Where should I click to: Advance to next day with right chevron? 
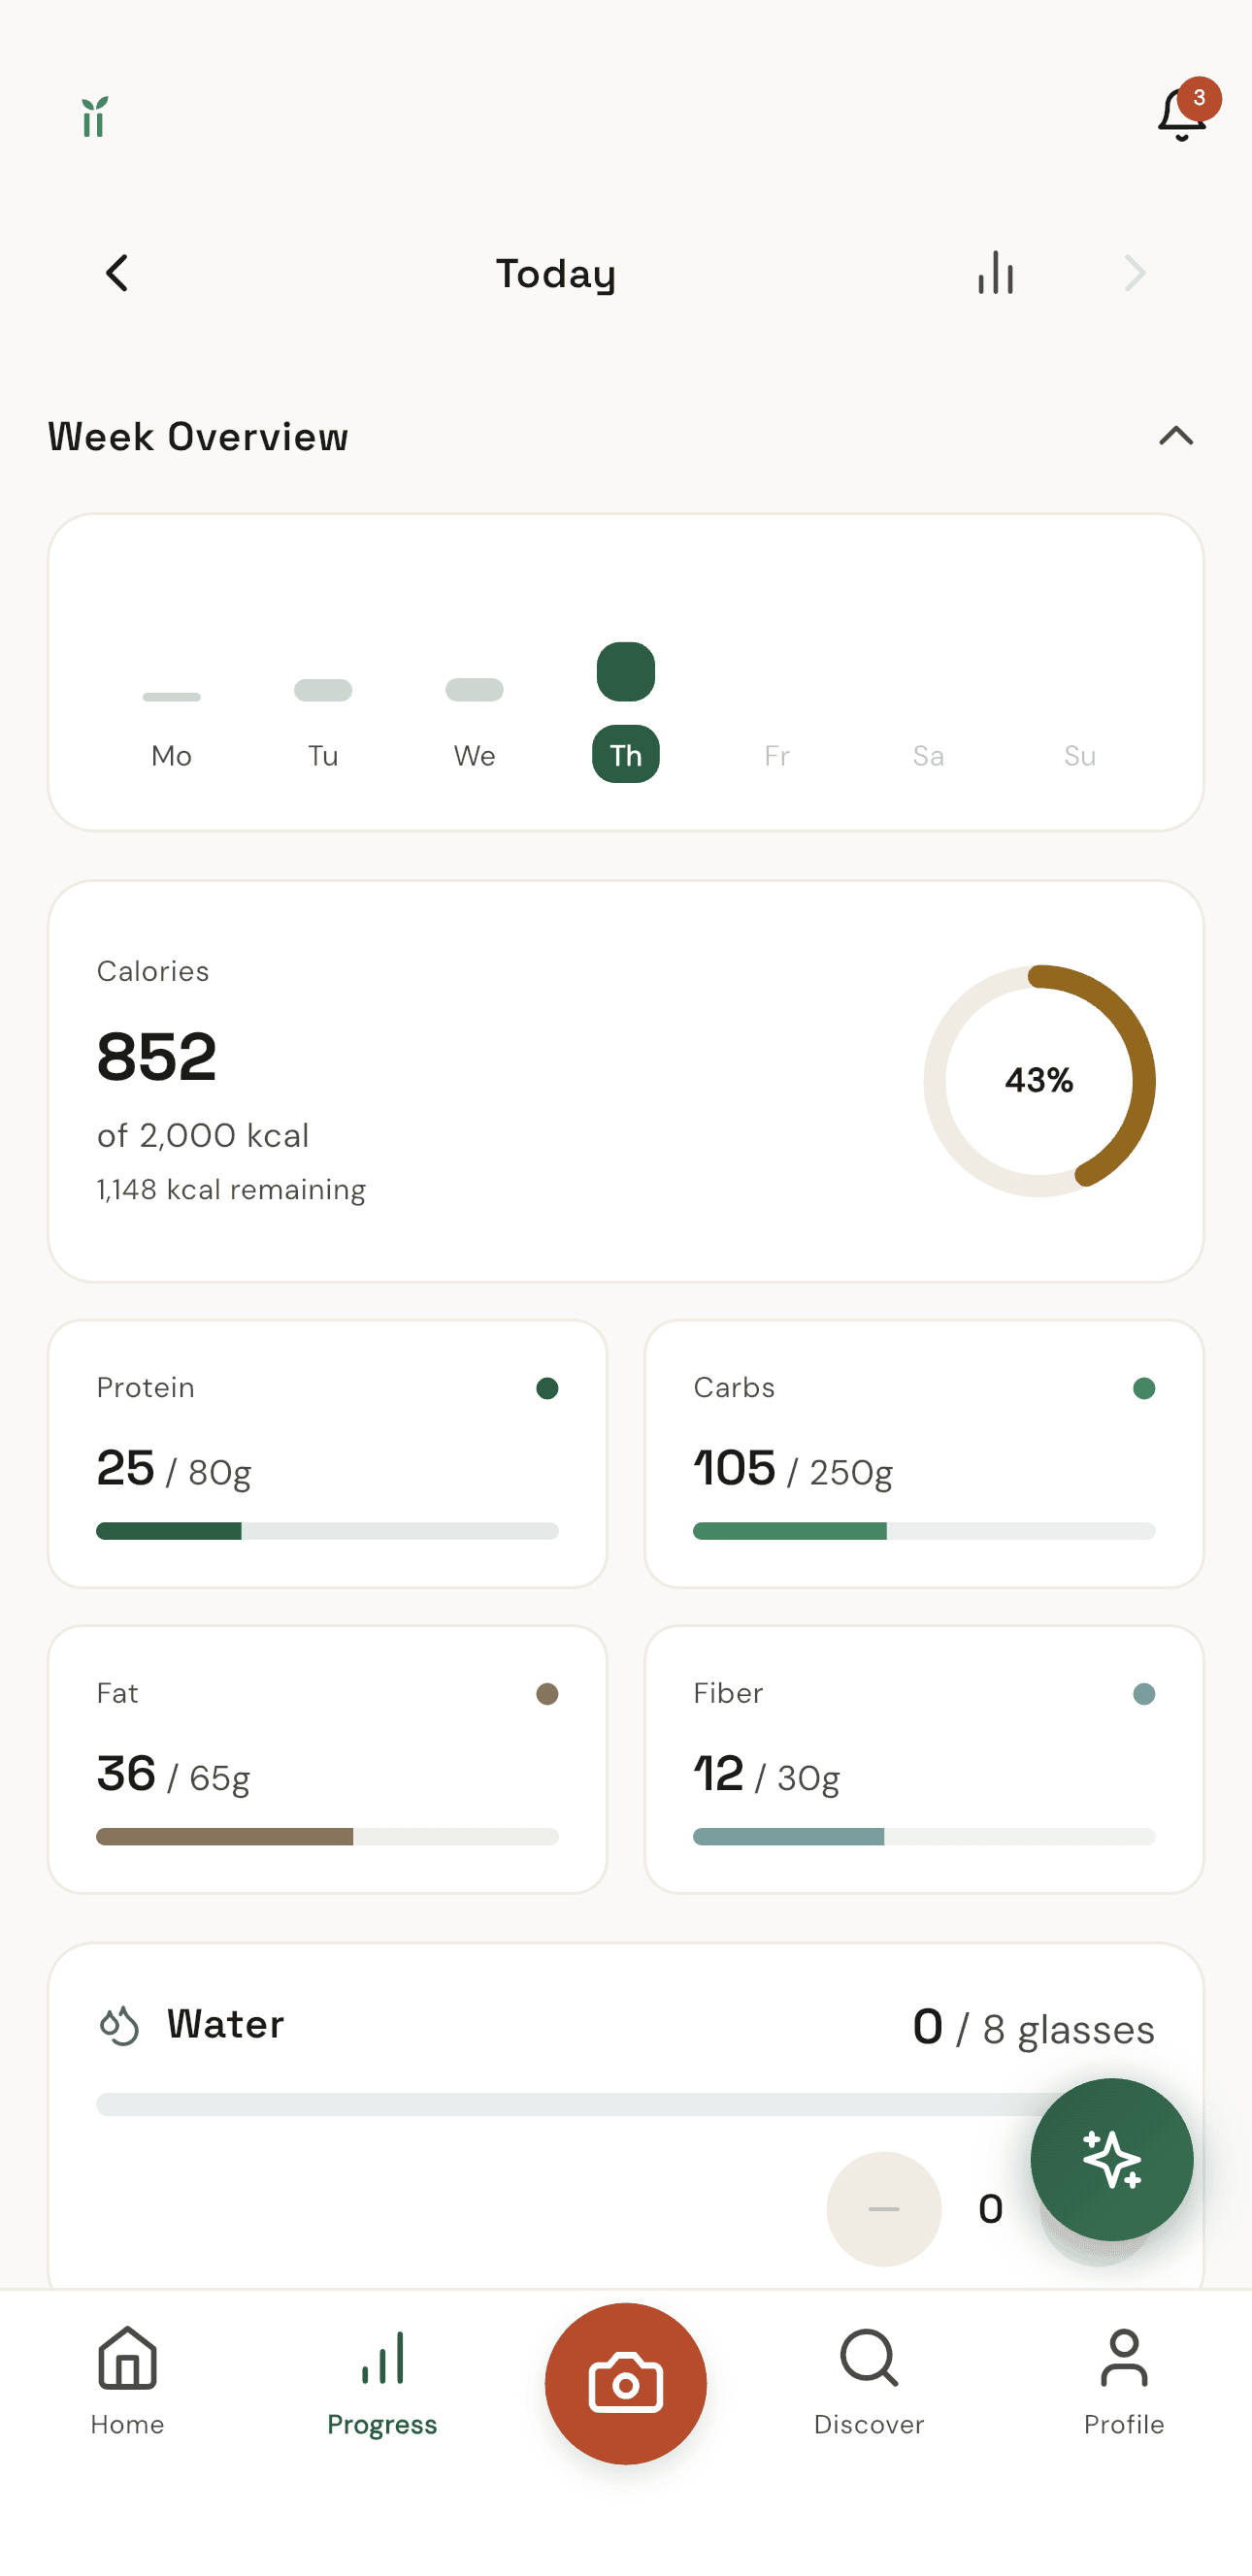pos(1134,272)
